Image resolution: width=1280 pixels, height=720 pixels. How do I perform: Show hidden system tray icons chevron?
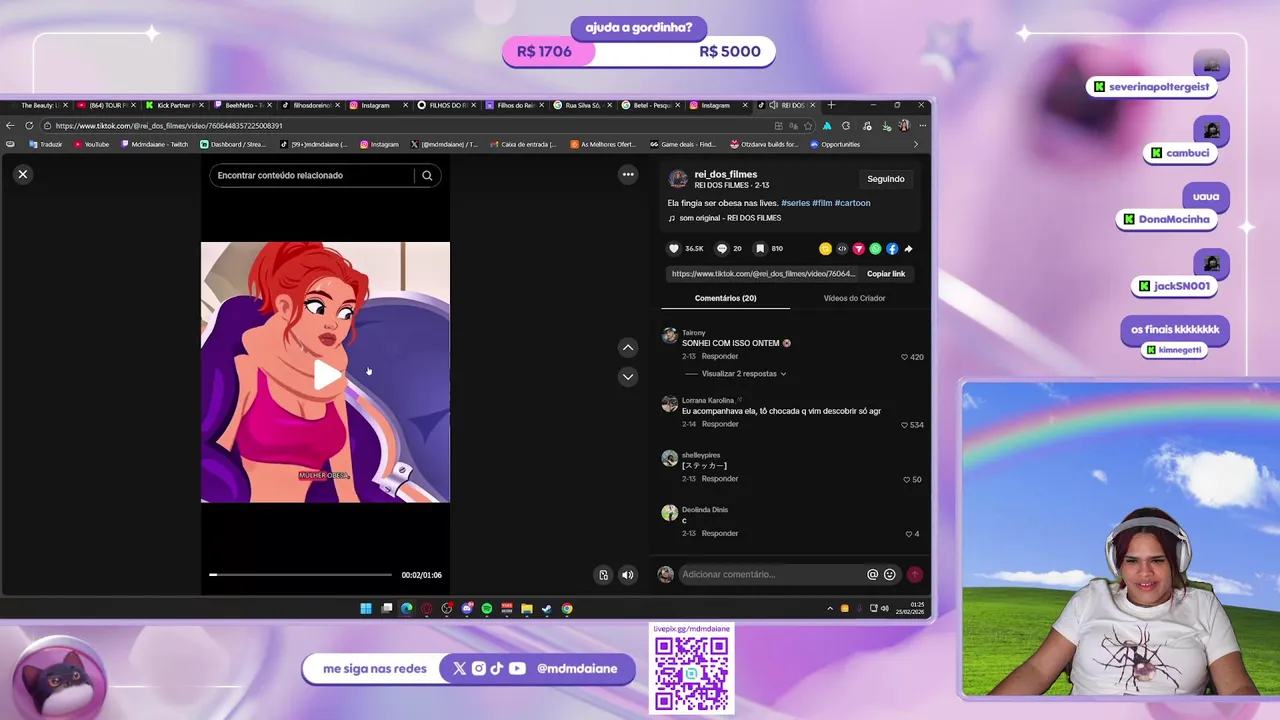pos(829,608)
